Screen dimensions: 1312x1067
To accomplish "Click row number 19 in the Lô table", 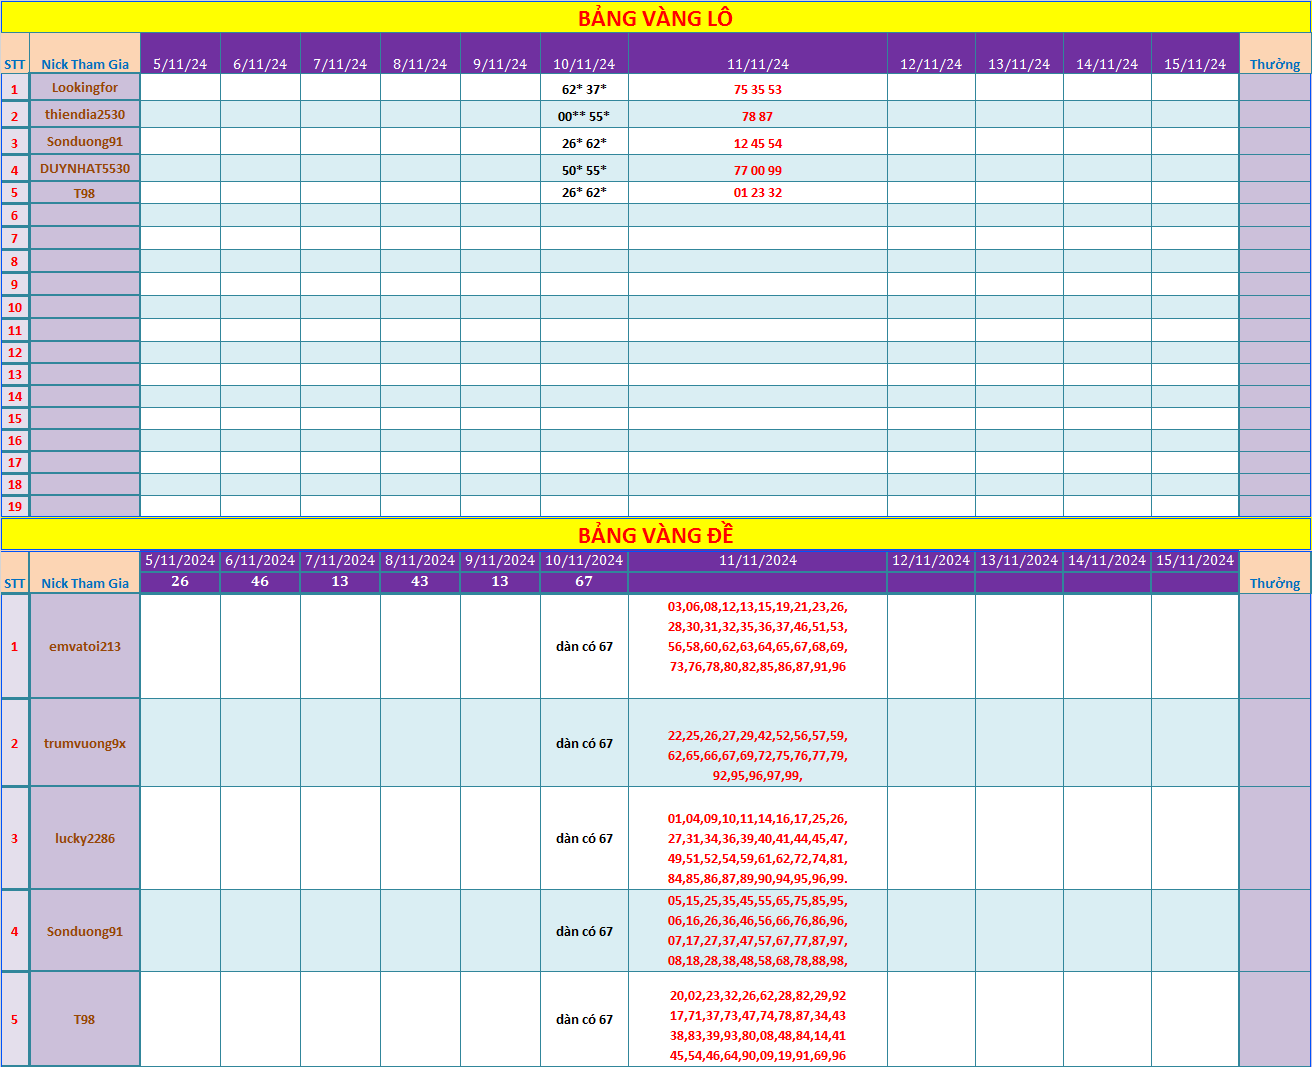I will coord(15,506).
